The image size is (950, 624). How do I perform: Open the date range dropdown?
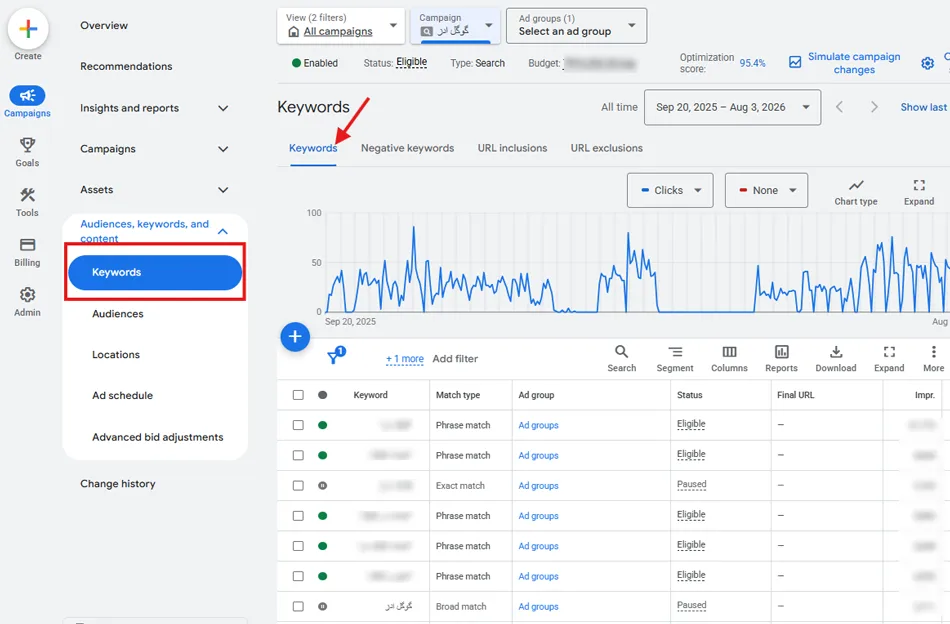tap(732, 107)
